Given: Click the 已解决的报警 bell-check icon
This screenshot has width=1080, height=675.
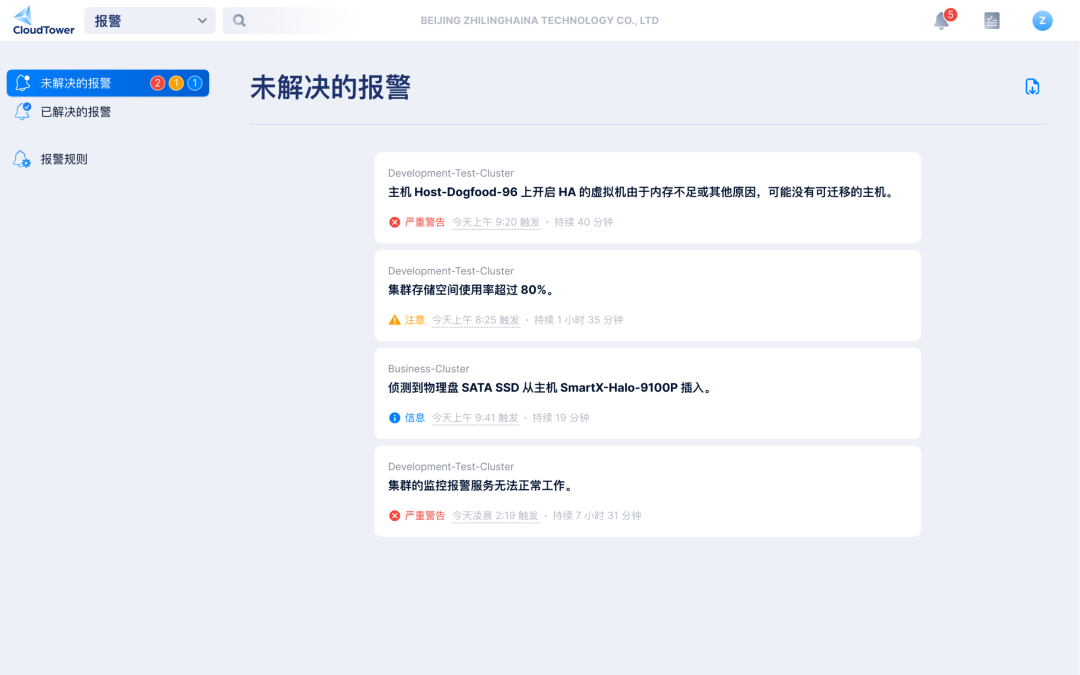Looking at the screenshot, I should [23, 112].
